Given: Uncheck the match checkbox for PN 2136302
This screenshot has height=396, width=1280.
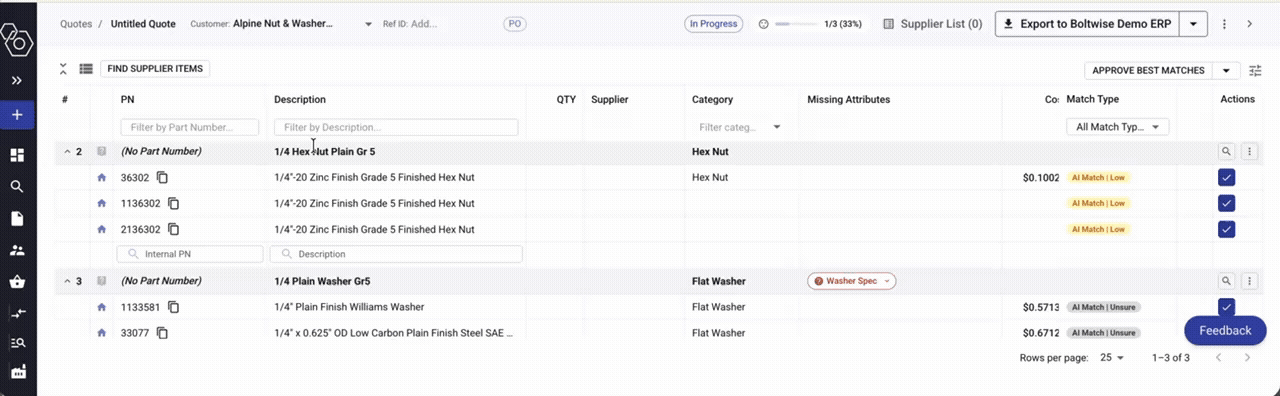Looking at the screenshot, I should click(1227, 229).
